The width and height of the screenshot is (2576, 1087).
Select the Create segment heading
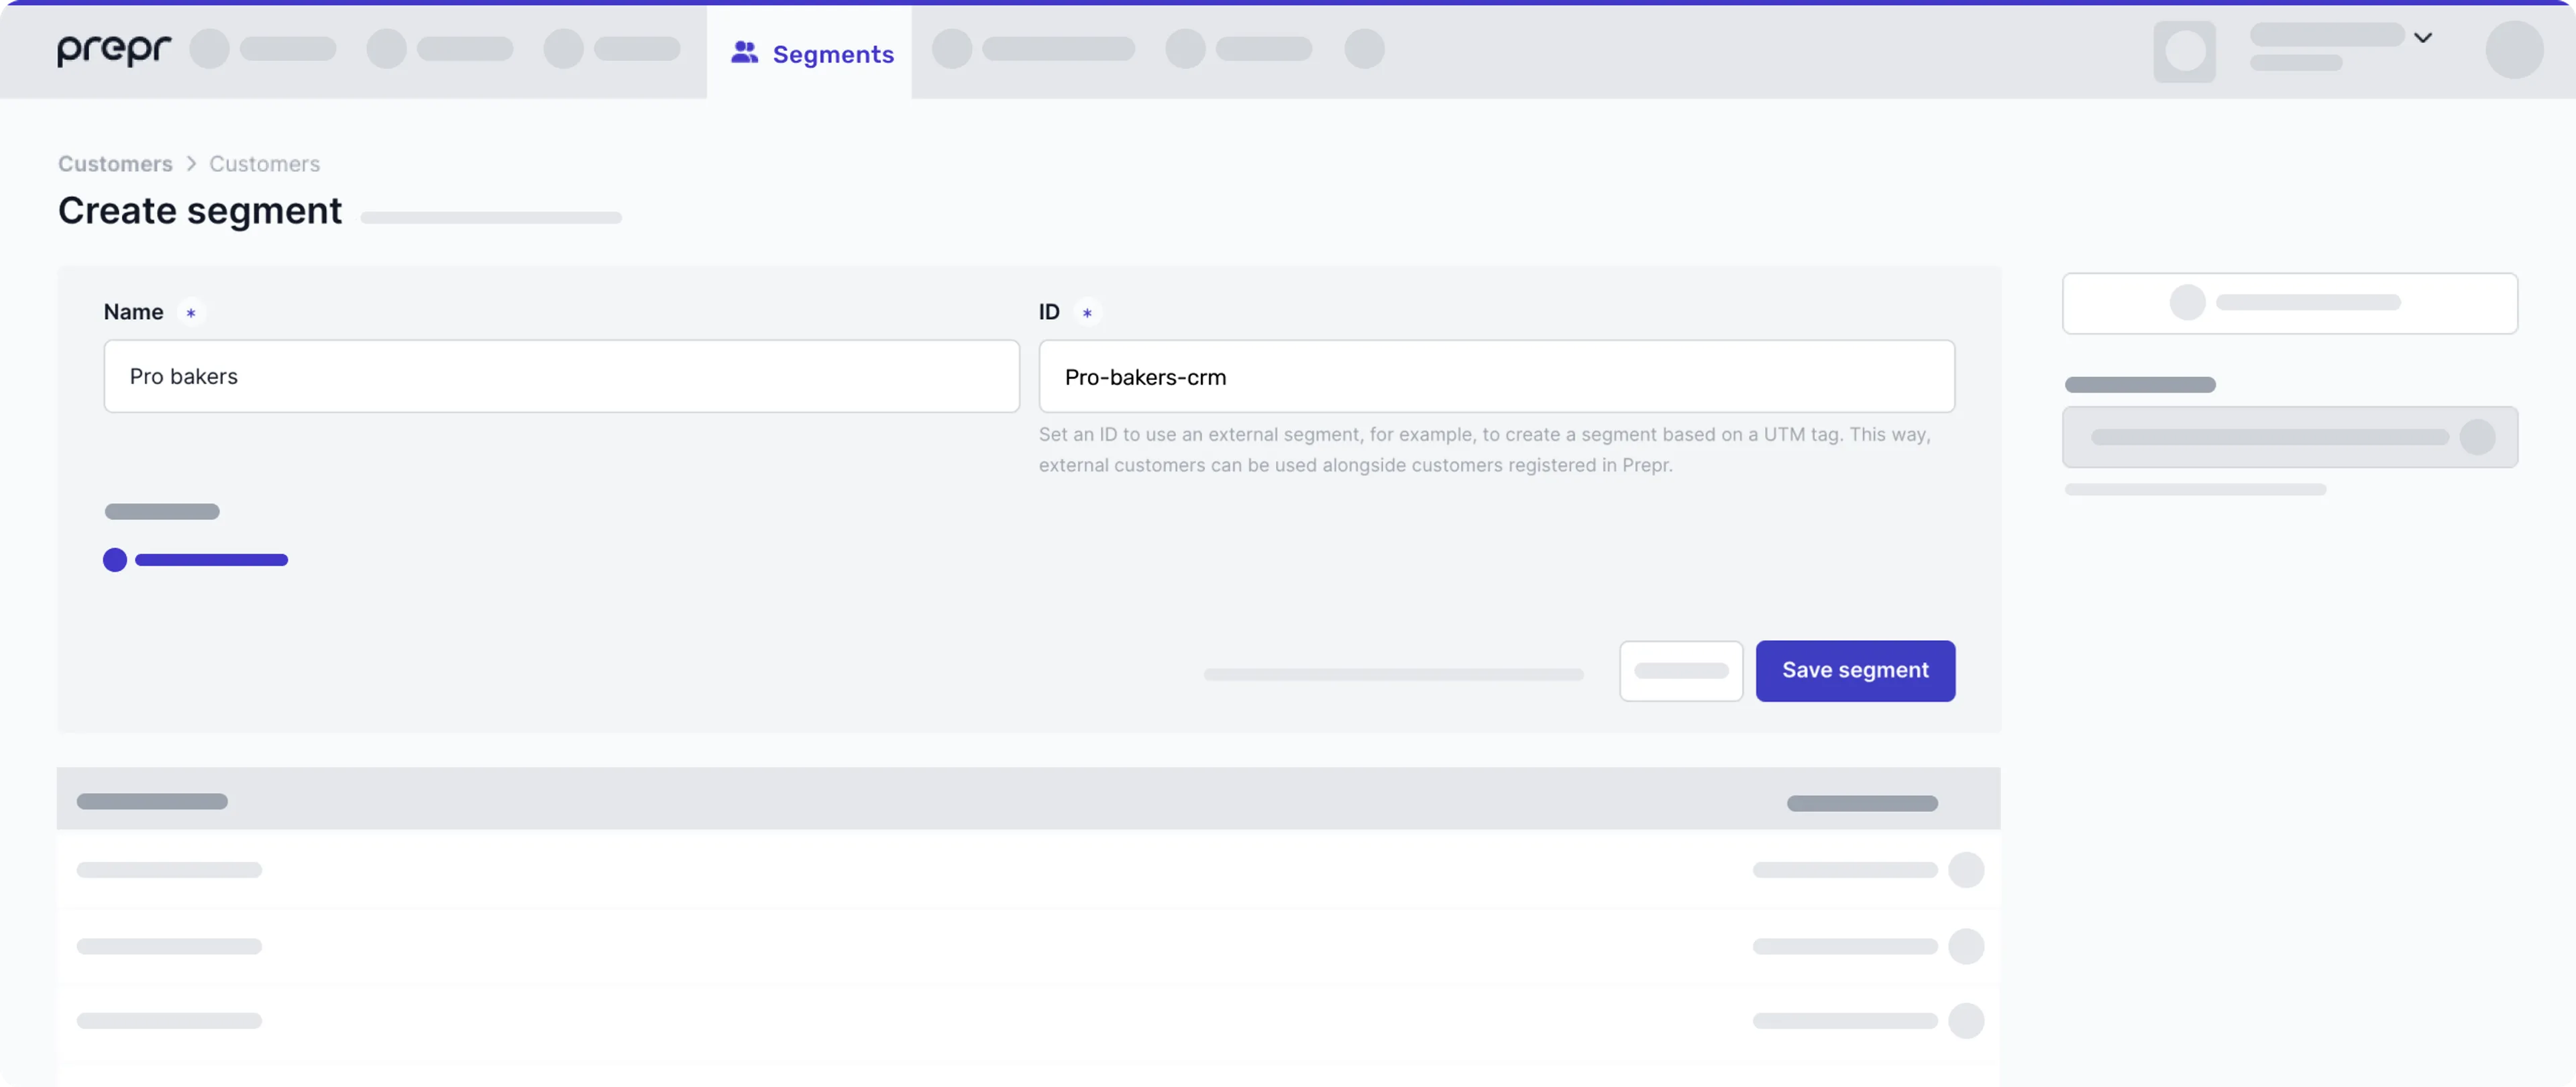click(200, 211)
